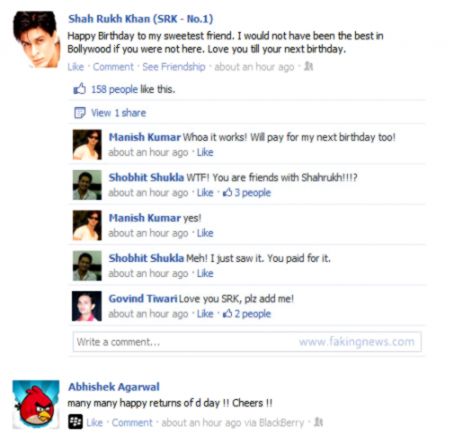
Task: Click See Friendship link
Action: [x=174, y=67]
